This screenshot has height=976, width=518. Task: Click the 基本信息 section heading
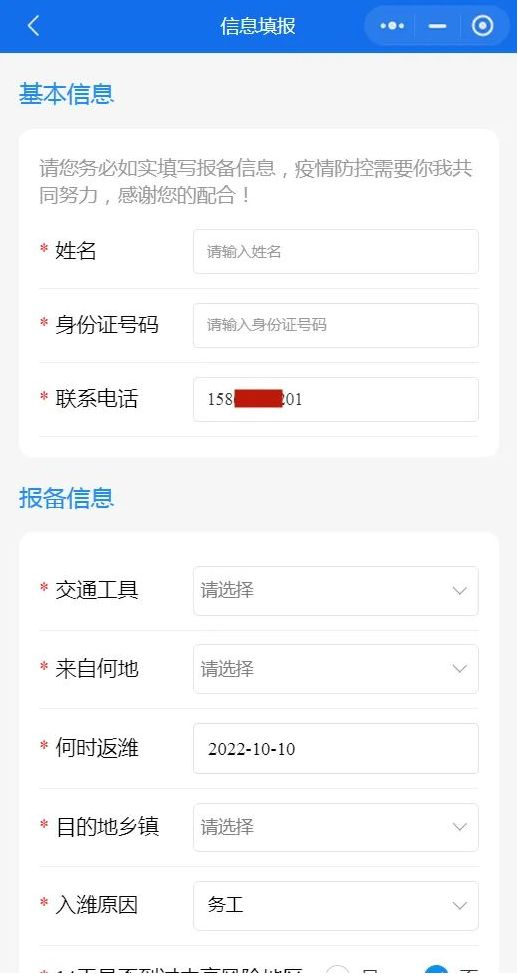67,94
